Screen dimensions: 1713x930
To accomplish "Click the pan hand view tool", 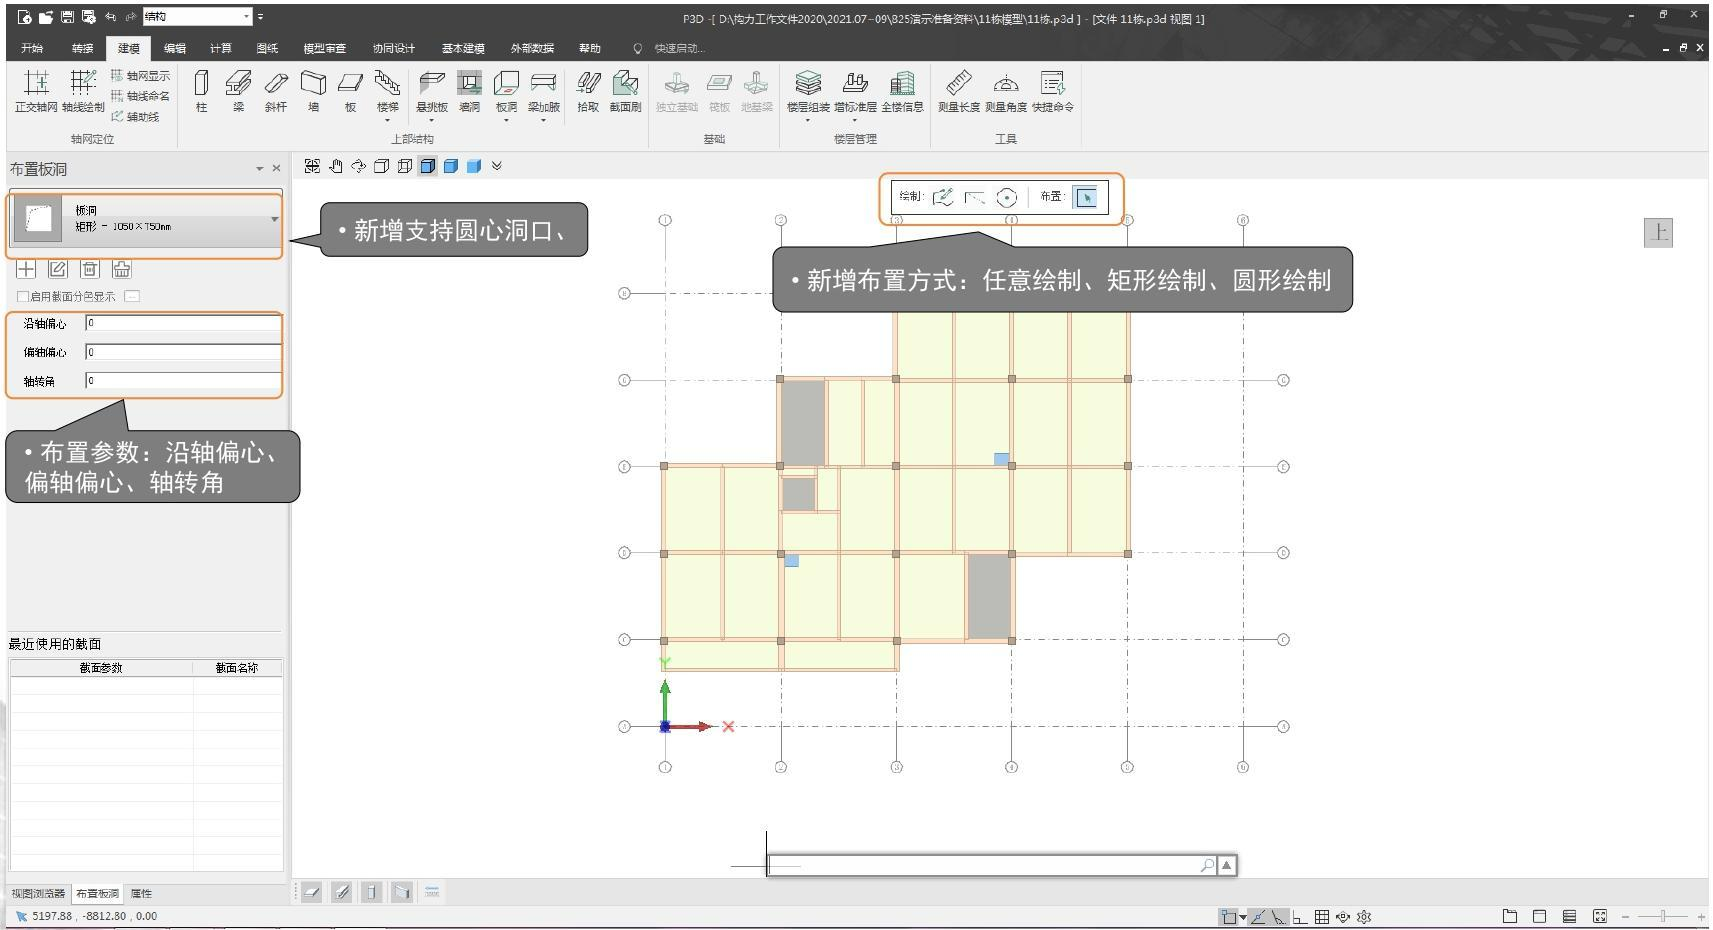I will point(336,166).
